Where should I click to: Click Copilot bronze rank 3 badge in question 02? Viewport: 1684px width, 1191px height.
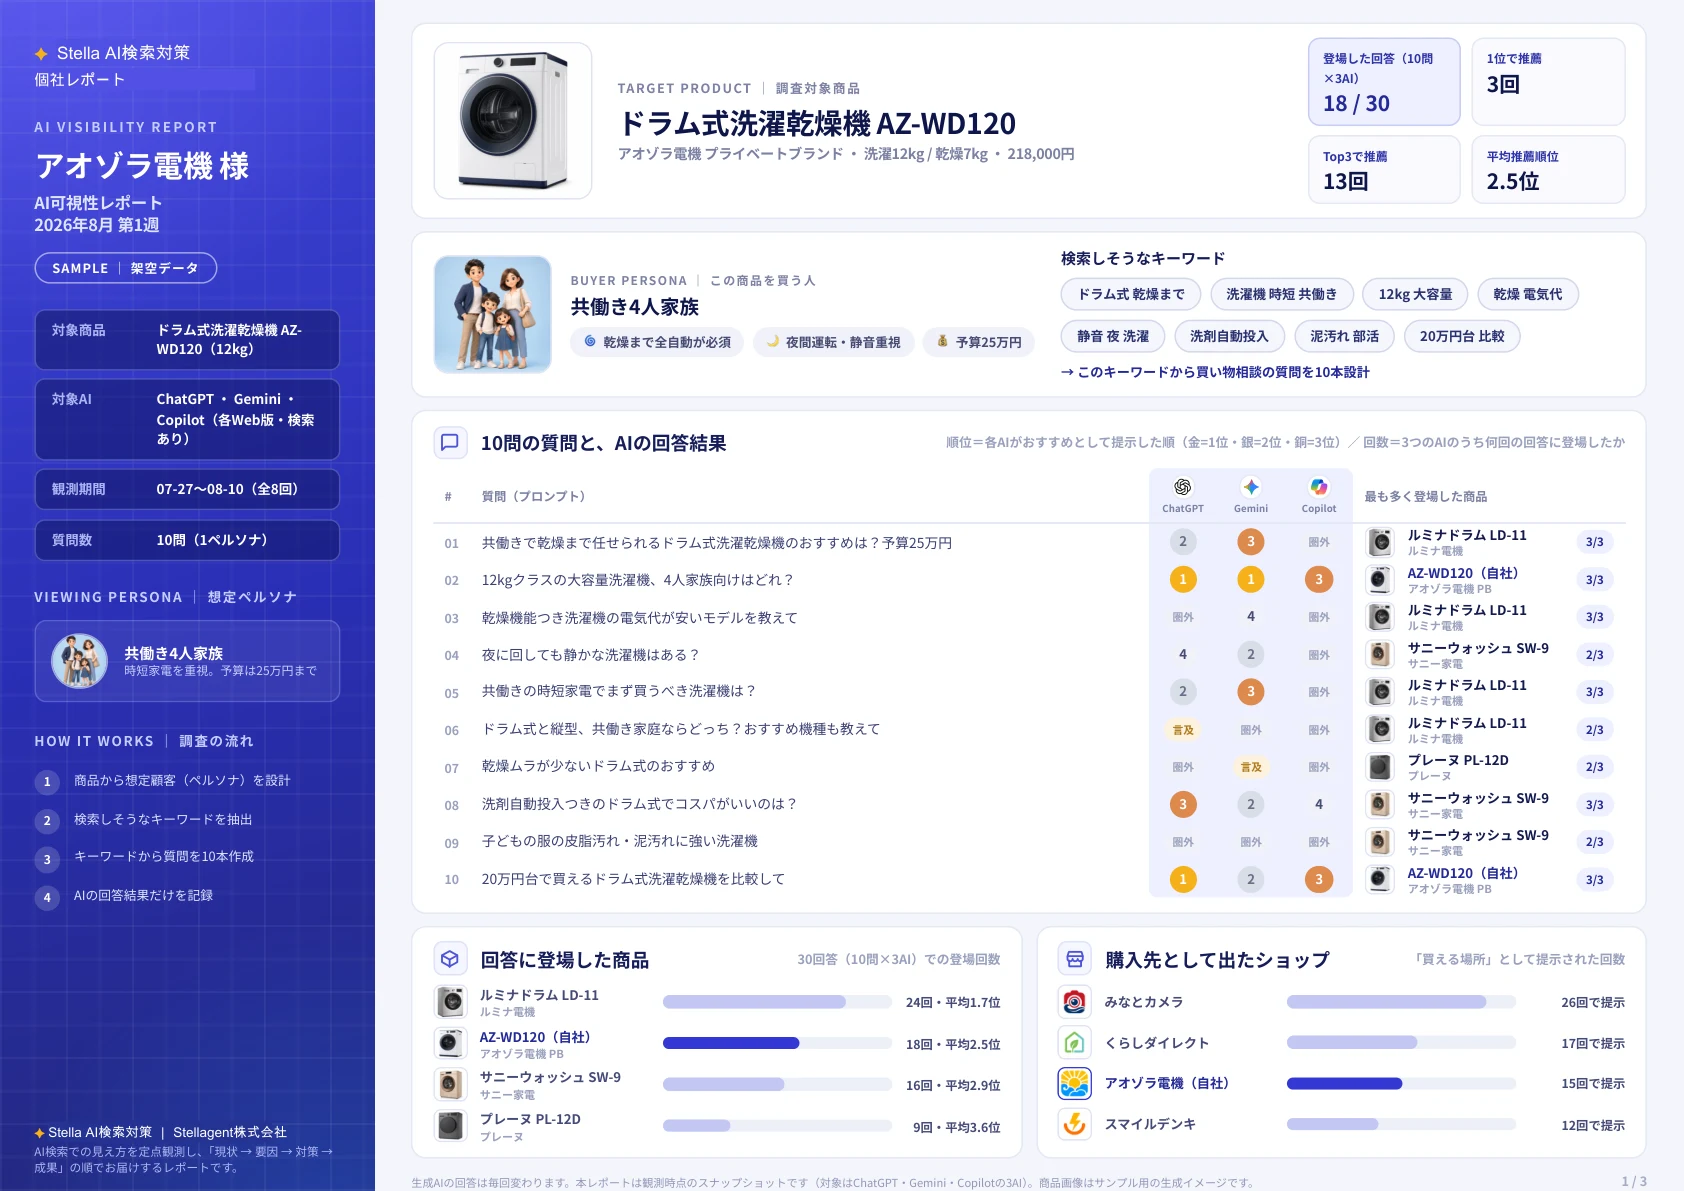[x=1319, y=579]
